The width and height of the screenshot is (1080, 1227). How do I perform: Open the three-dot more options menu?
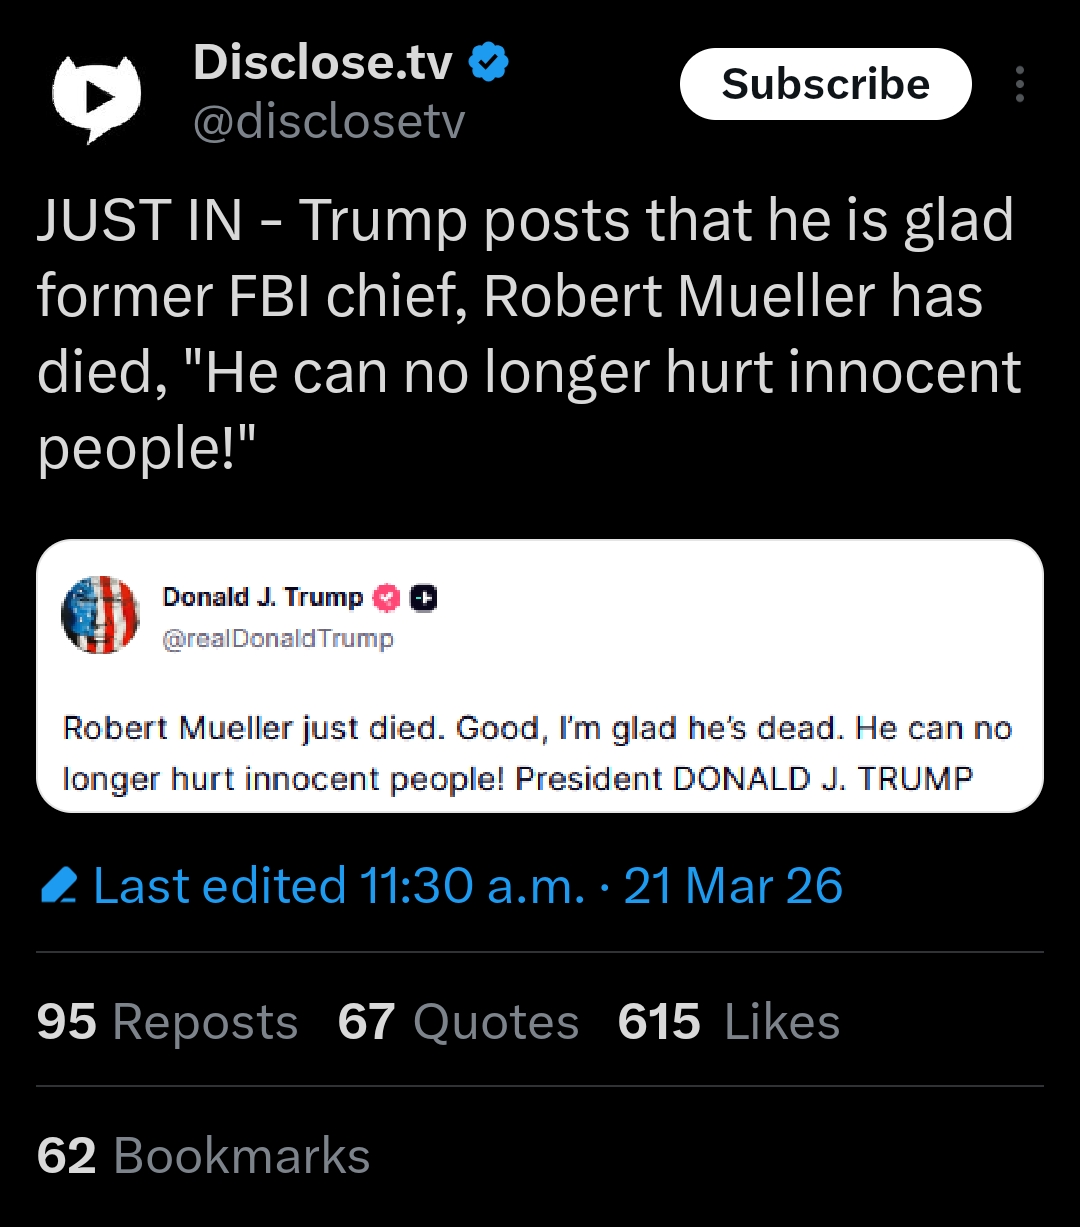1019,85
